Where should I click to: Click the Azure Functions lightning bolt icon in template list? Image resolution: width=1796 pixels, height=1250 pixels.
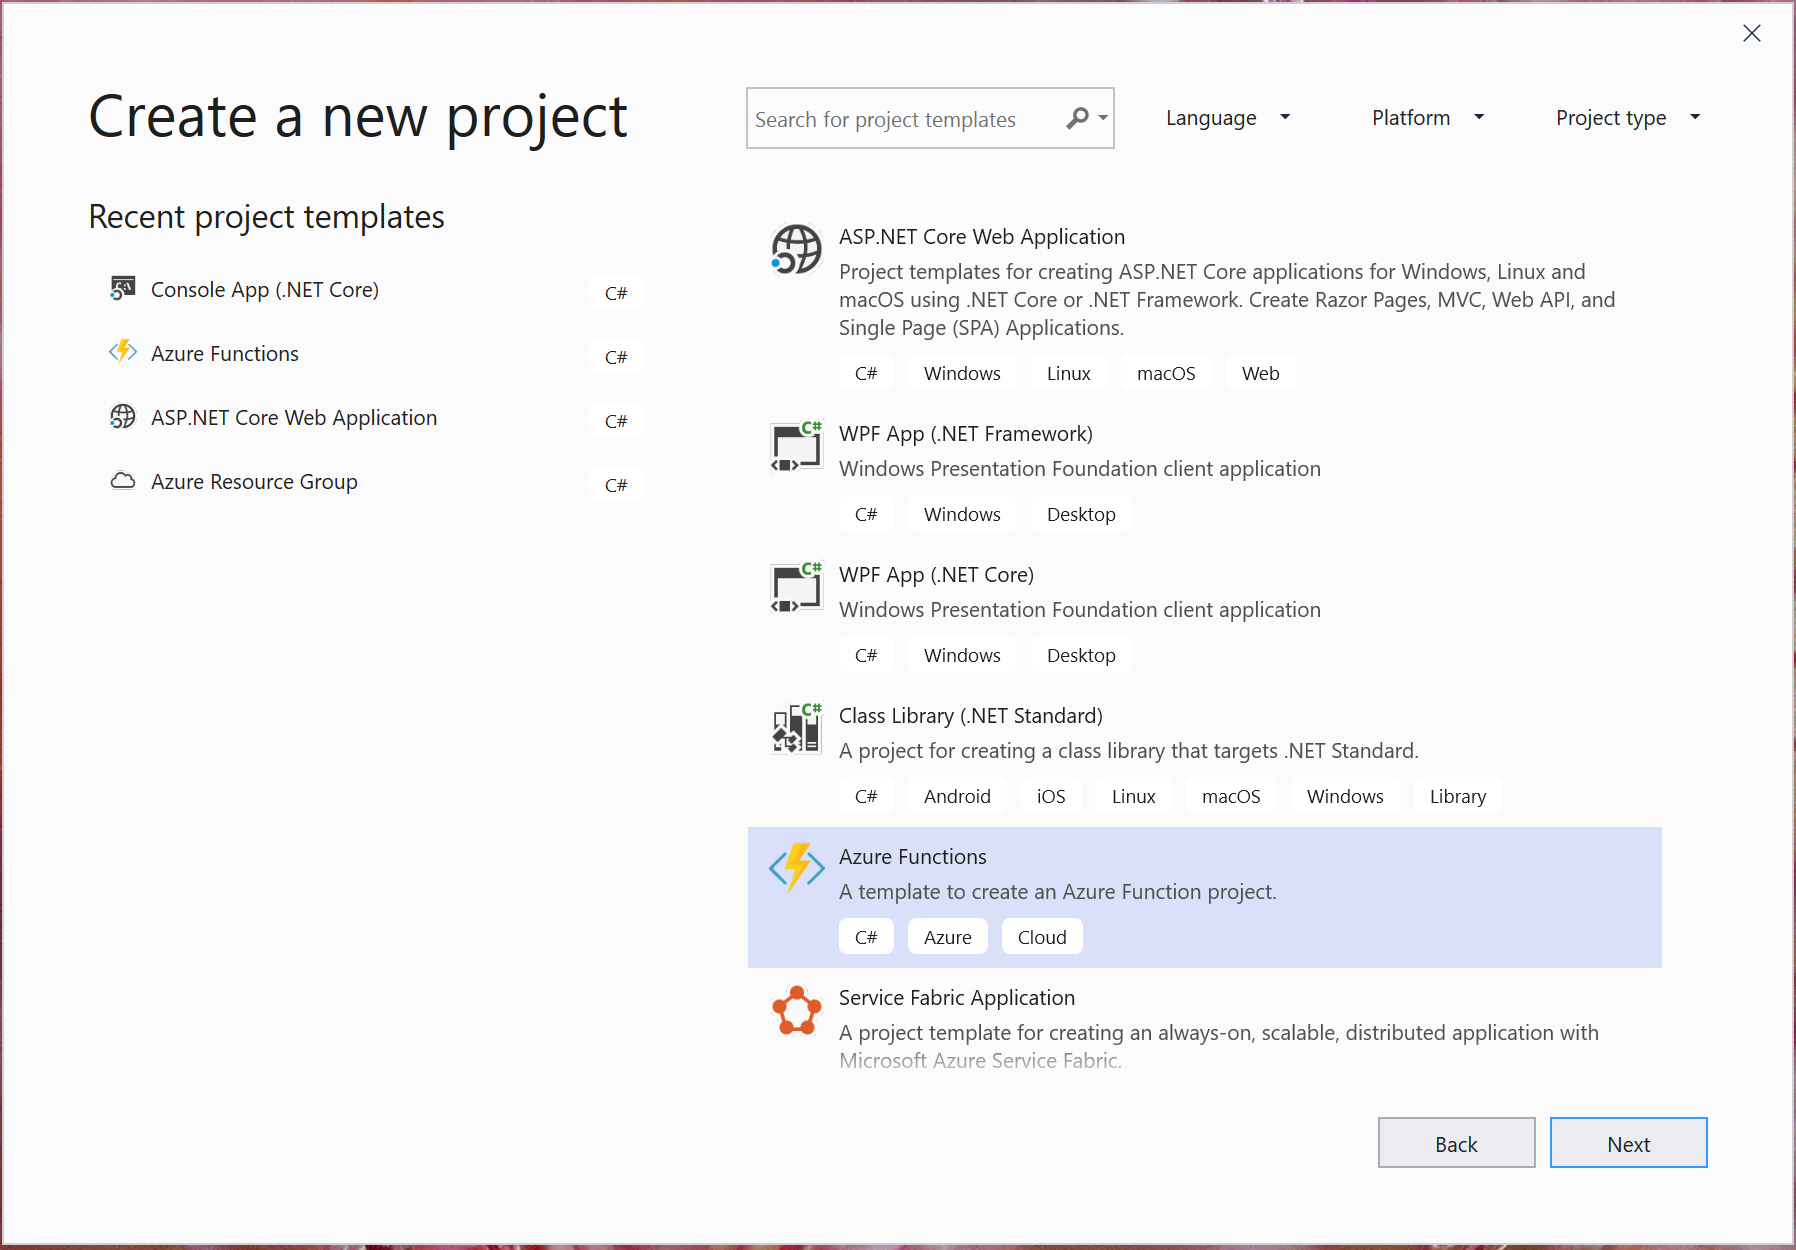click(x=796, y=868)
